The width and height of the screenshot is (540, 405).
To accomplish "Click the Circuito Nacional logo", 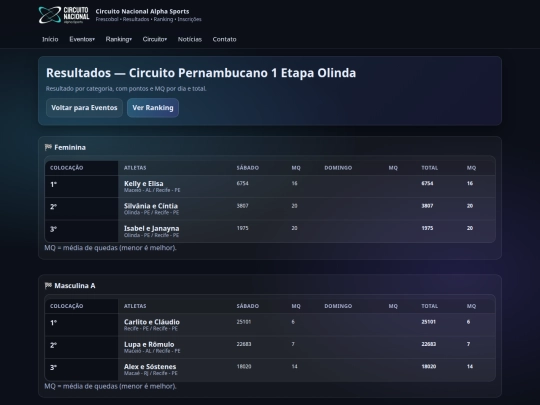I will 64,15.
